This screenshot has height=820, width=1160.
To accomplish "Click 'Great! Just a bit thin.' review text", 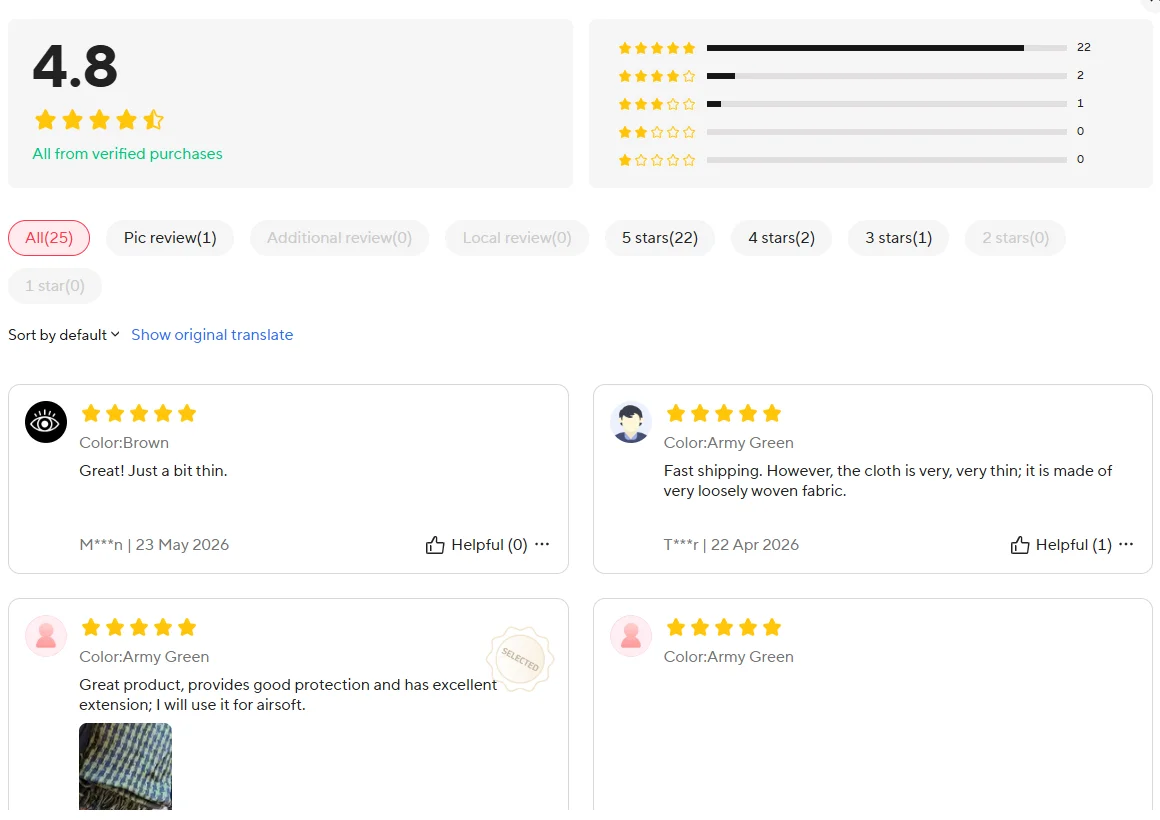I will [x=153, y=471].
